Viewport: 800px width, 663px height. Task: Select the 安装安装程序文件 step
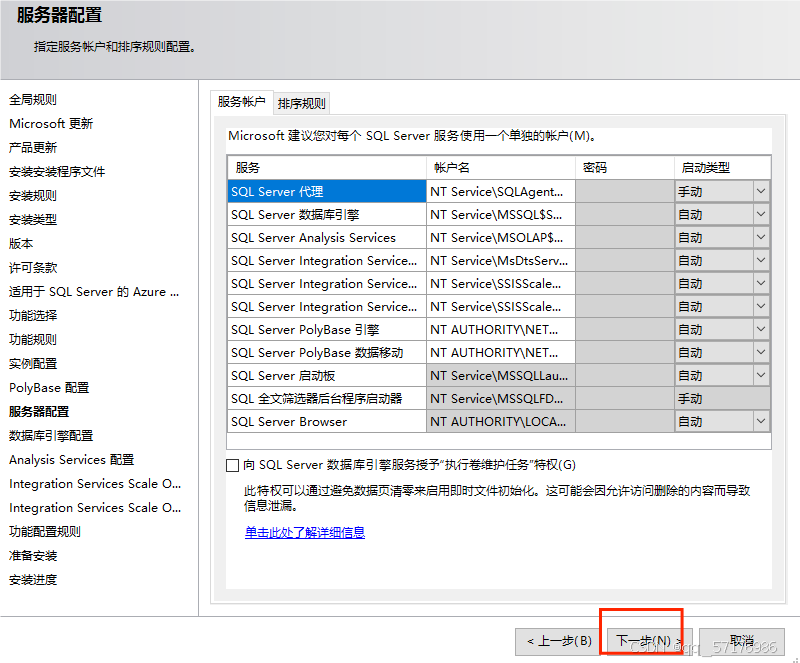tap(57, 171)
